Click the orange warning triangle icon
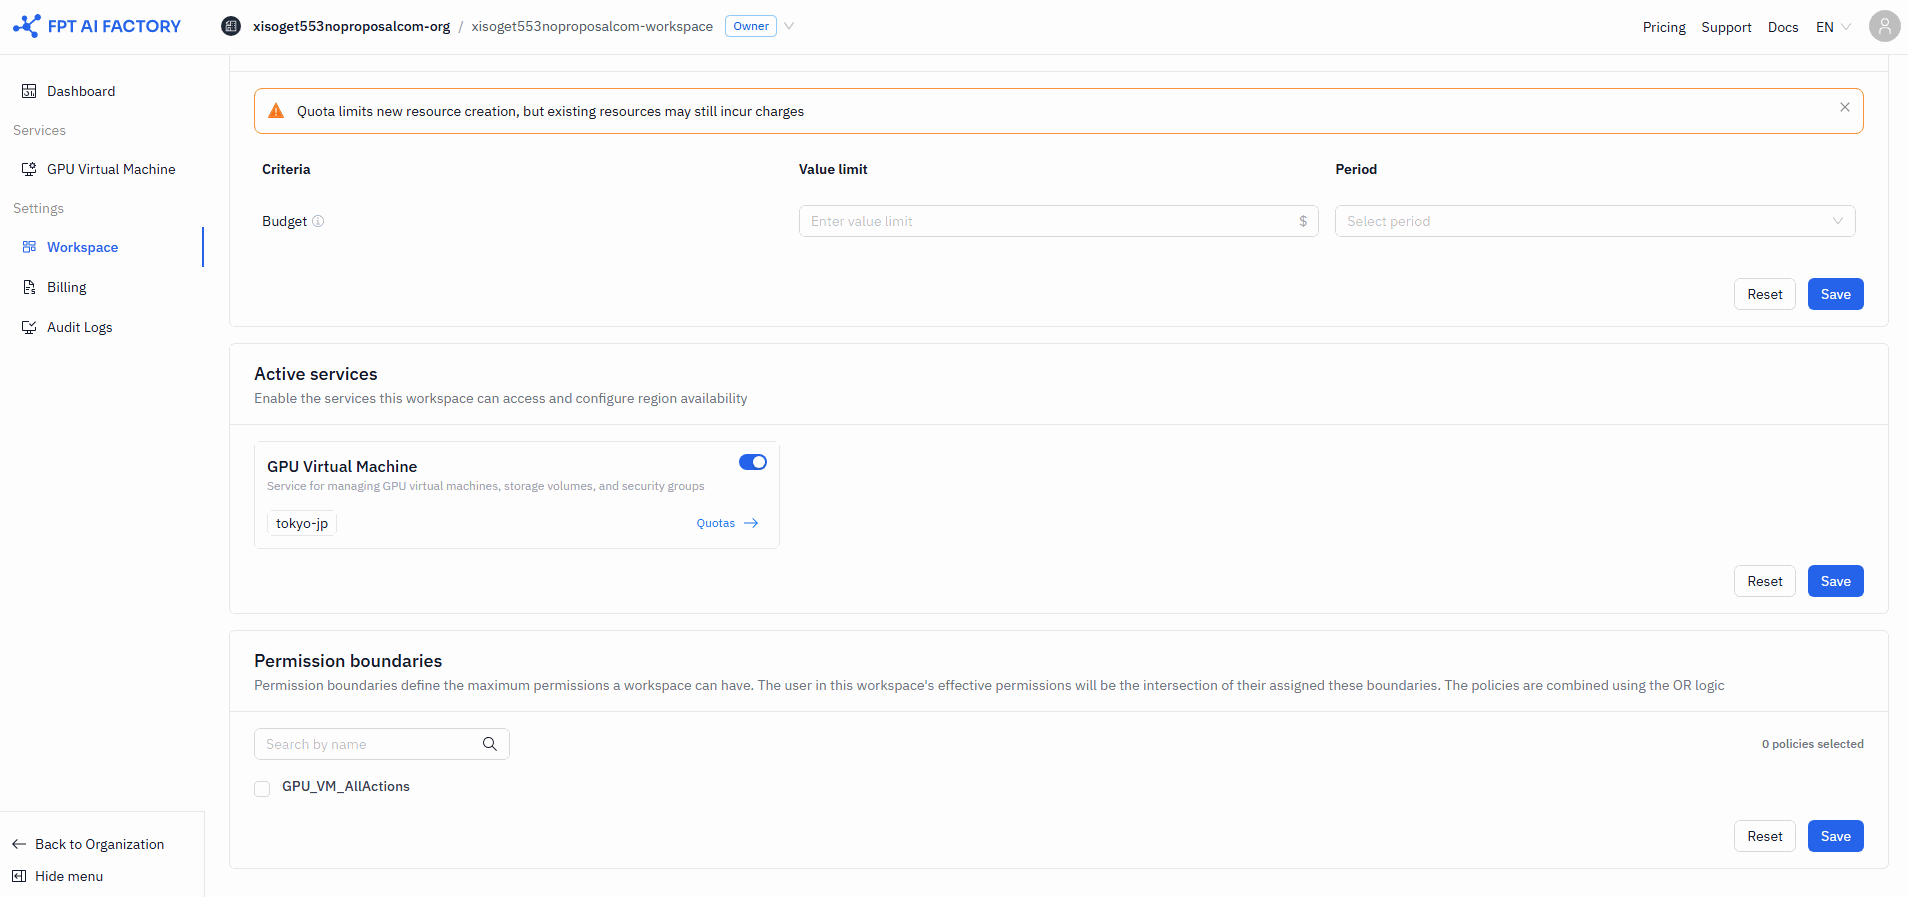This screenshot has height=897, width=1908. (276, 111)
